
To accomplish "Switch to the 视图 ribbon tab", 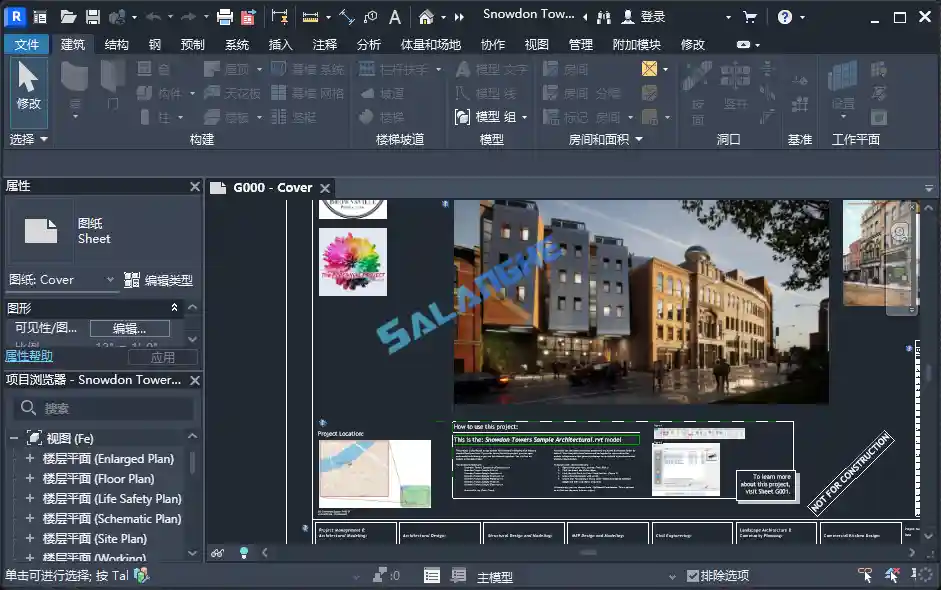I will click(537, 44).
